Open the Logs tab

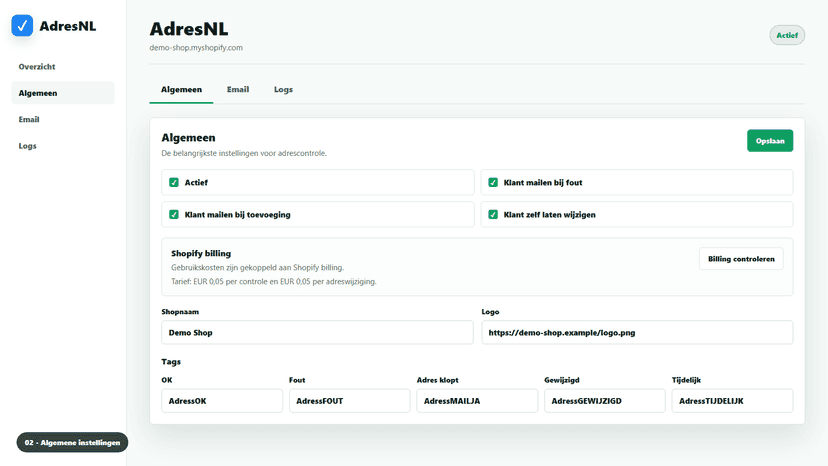click(283, 89)
